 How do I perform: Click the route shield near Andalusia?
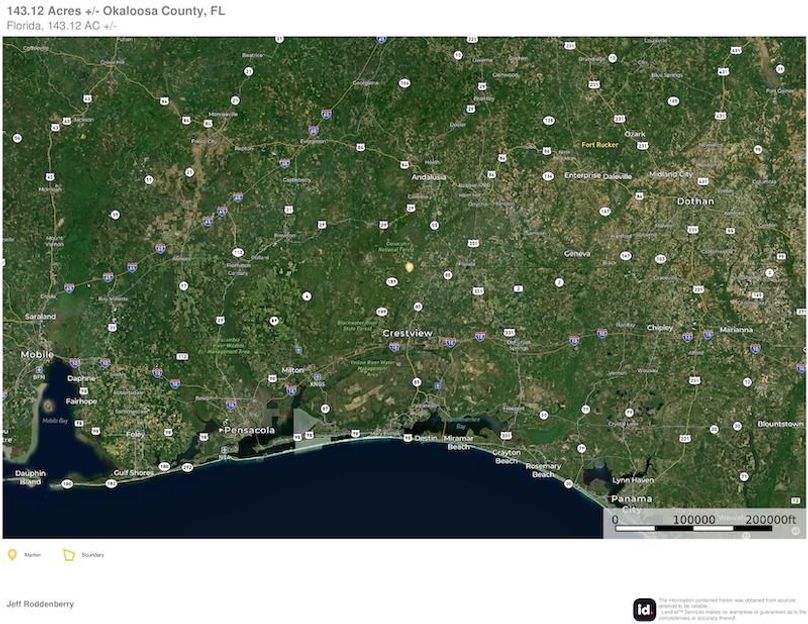tap(404, 164)
